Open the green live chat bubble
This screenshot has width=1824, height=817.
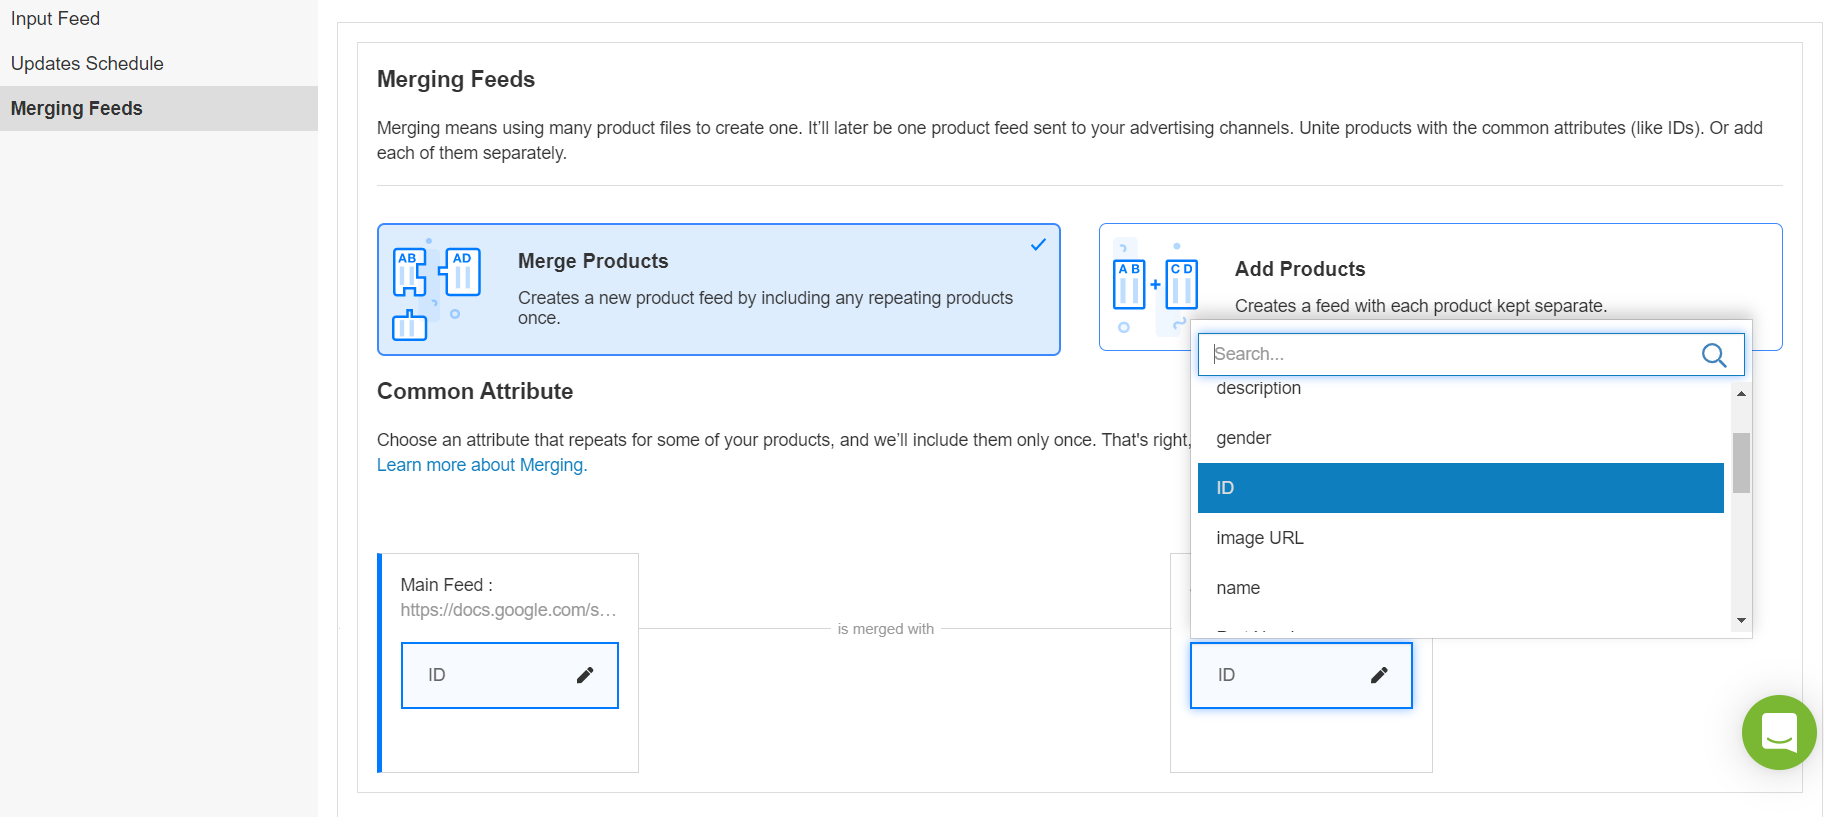point(1778,732)
